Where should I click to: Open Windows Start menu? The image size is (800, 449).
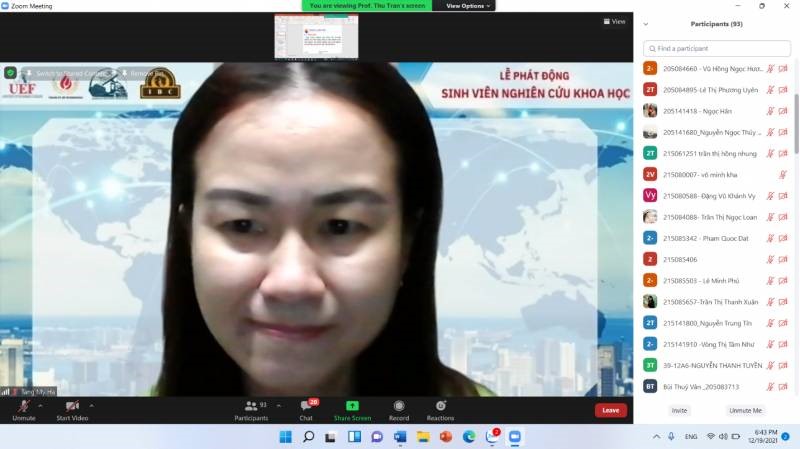click(285, 437)
